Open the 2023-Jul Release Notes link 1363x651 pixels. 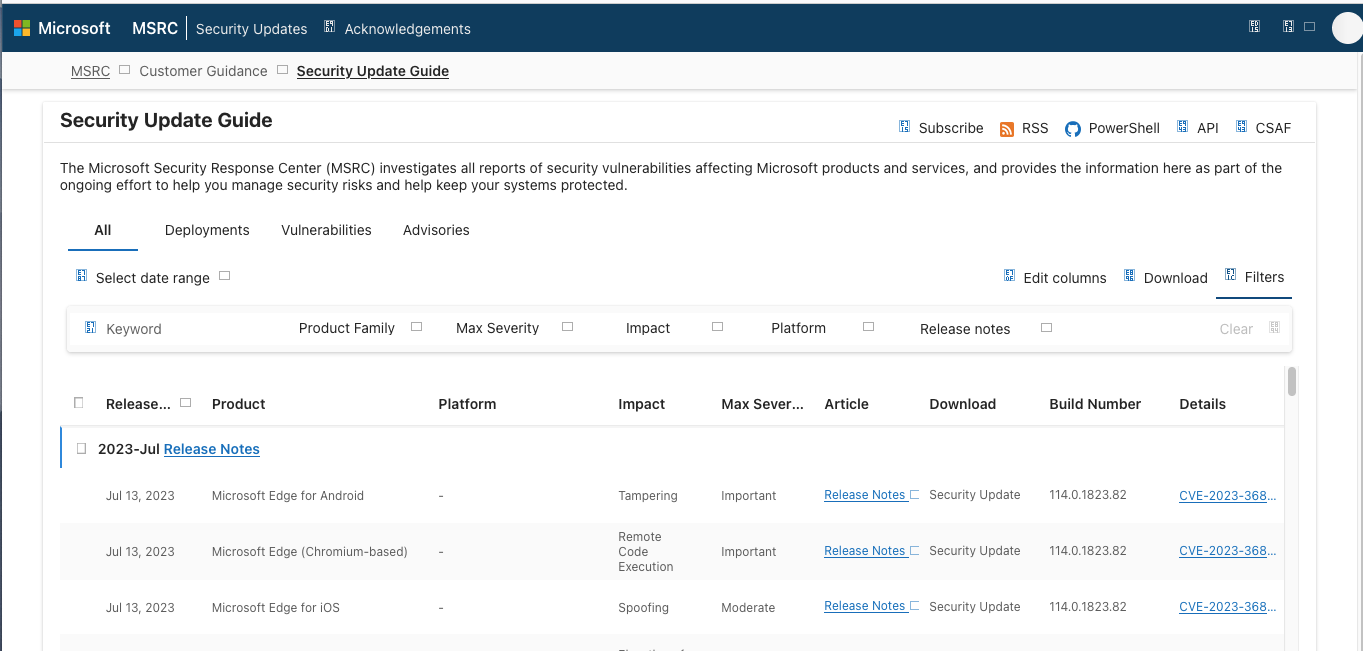pos(211,449)
